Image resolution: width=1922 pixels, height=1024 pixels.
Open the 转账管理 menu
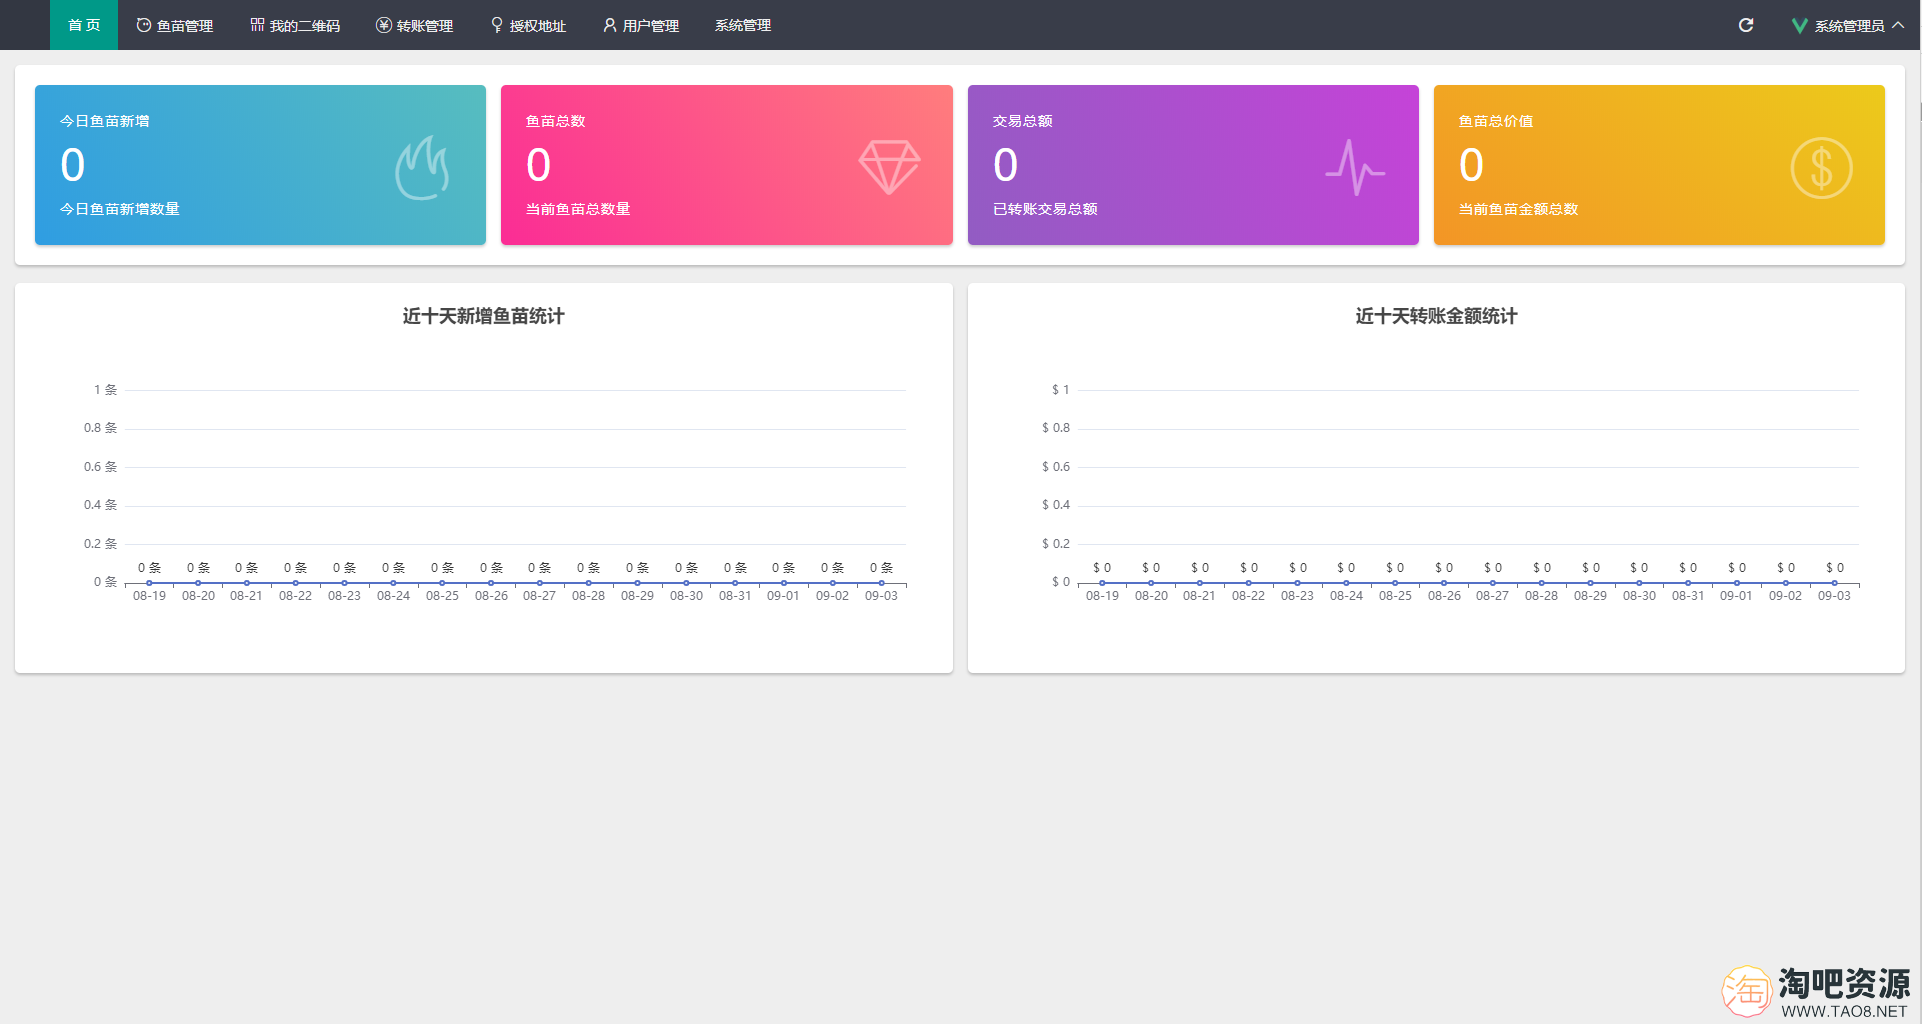415,25
